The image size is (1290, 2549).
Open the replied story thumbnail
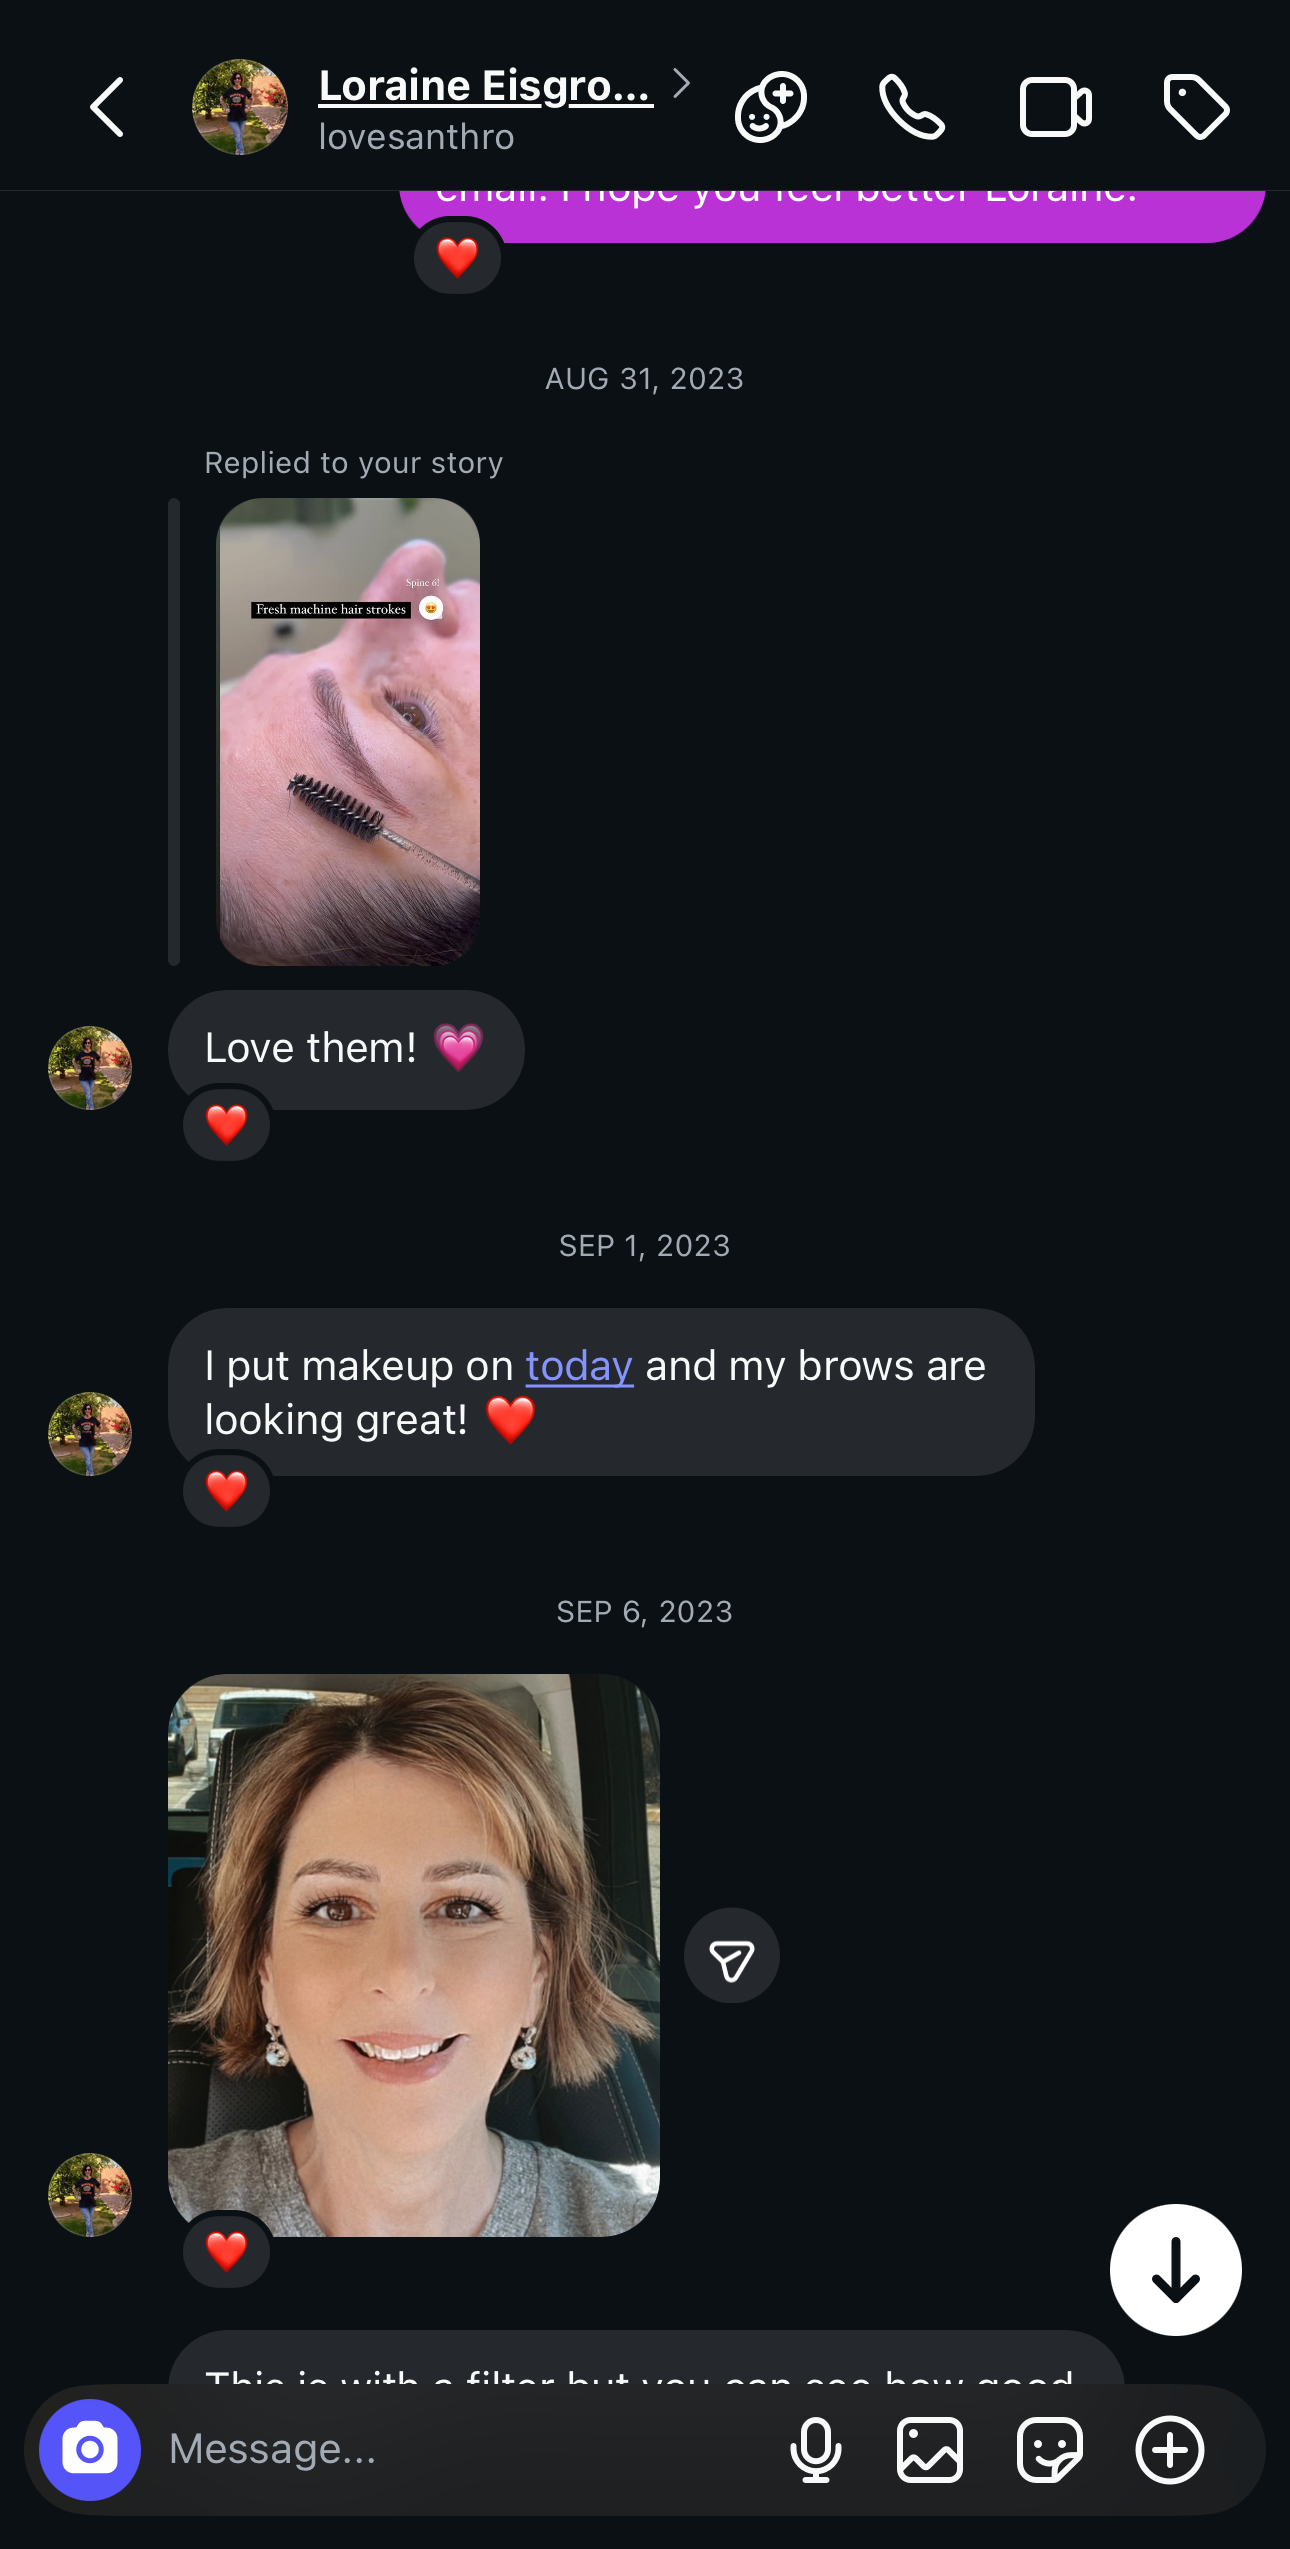pyautogui.click(x=348, y=731)
